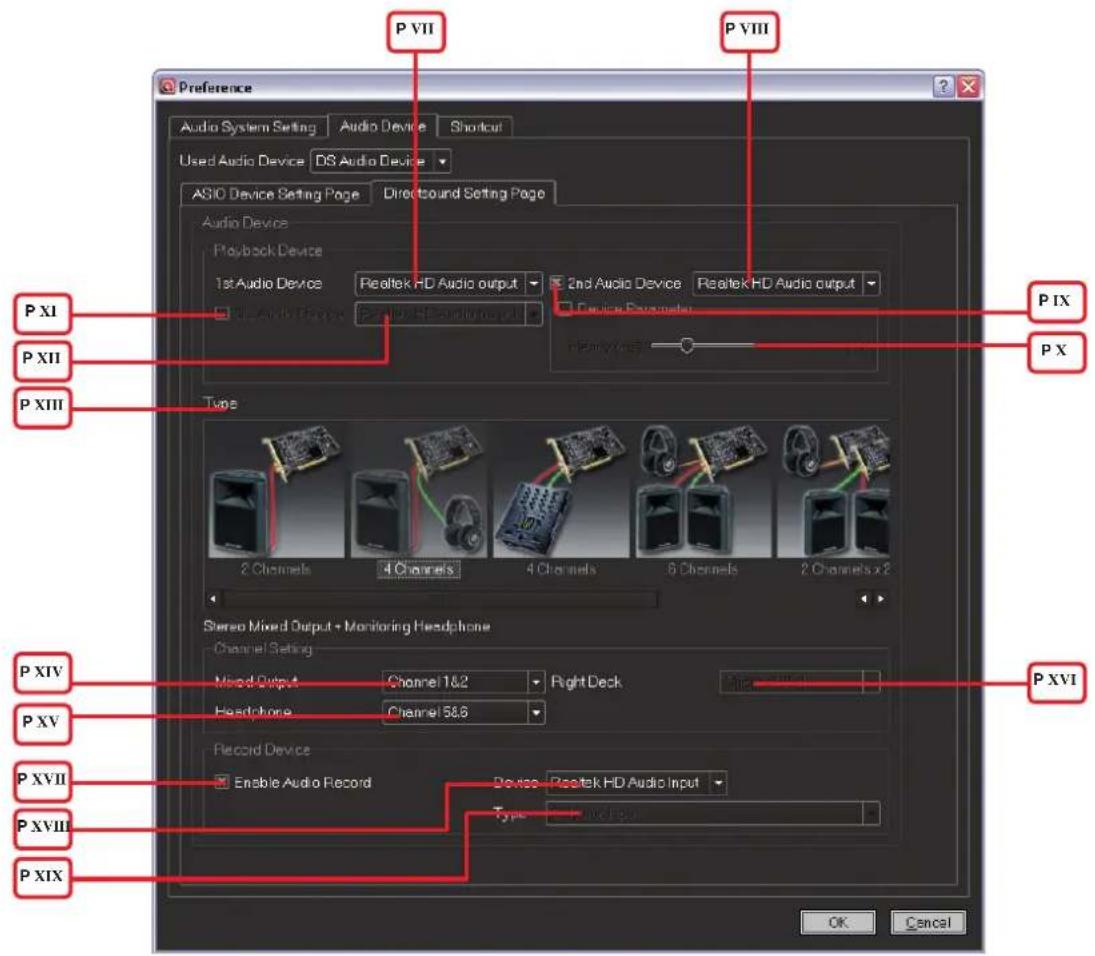1095x956 pixels.
Task: Click the device parameter slider handle
Action: coord(686,345)
